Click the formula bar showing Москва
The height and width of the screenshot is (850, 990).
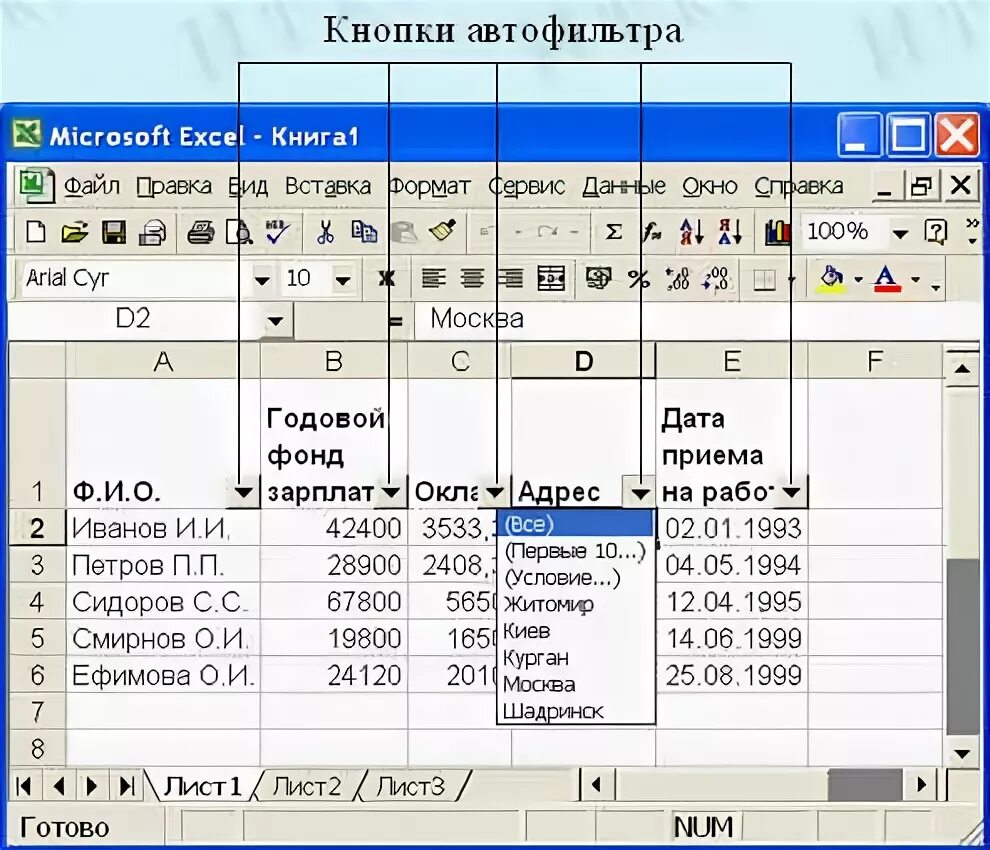(x=698, y=319)
